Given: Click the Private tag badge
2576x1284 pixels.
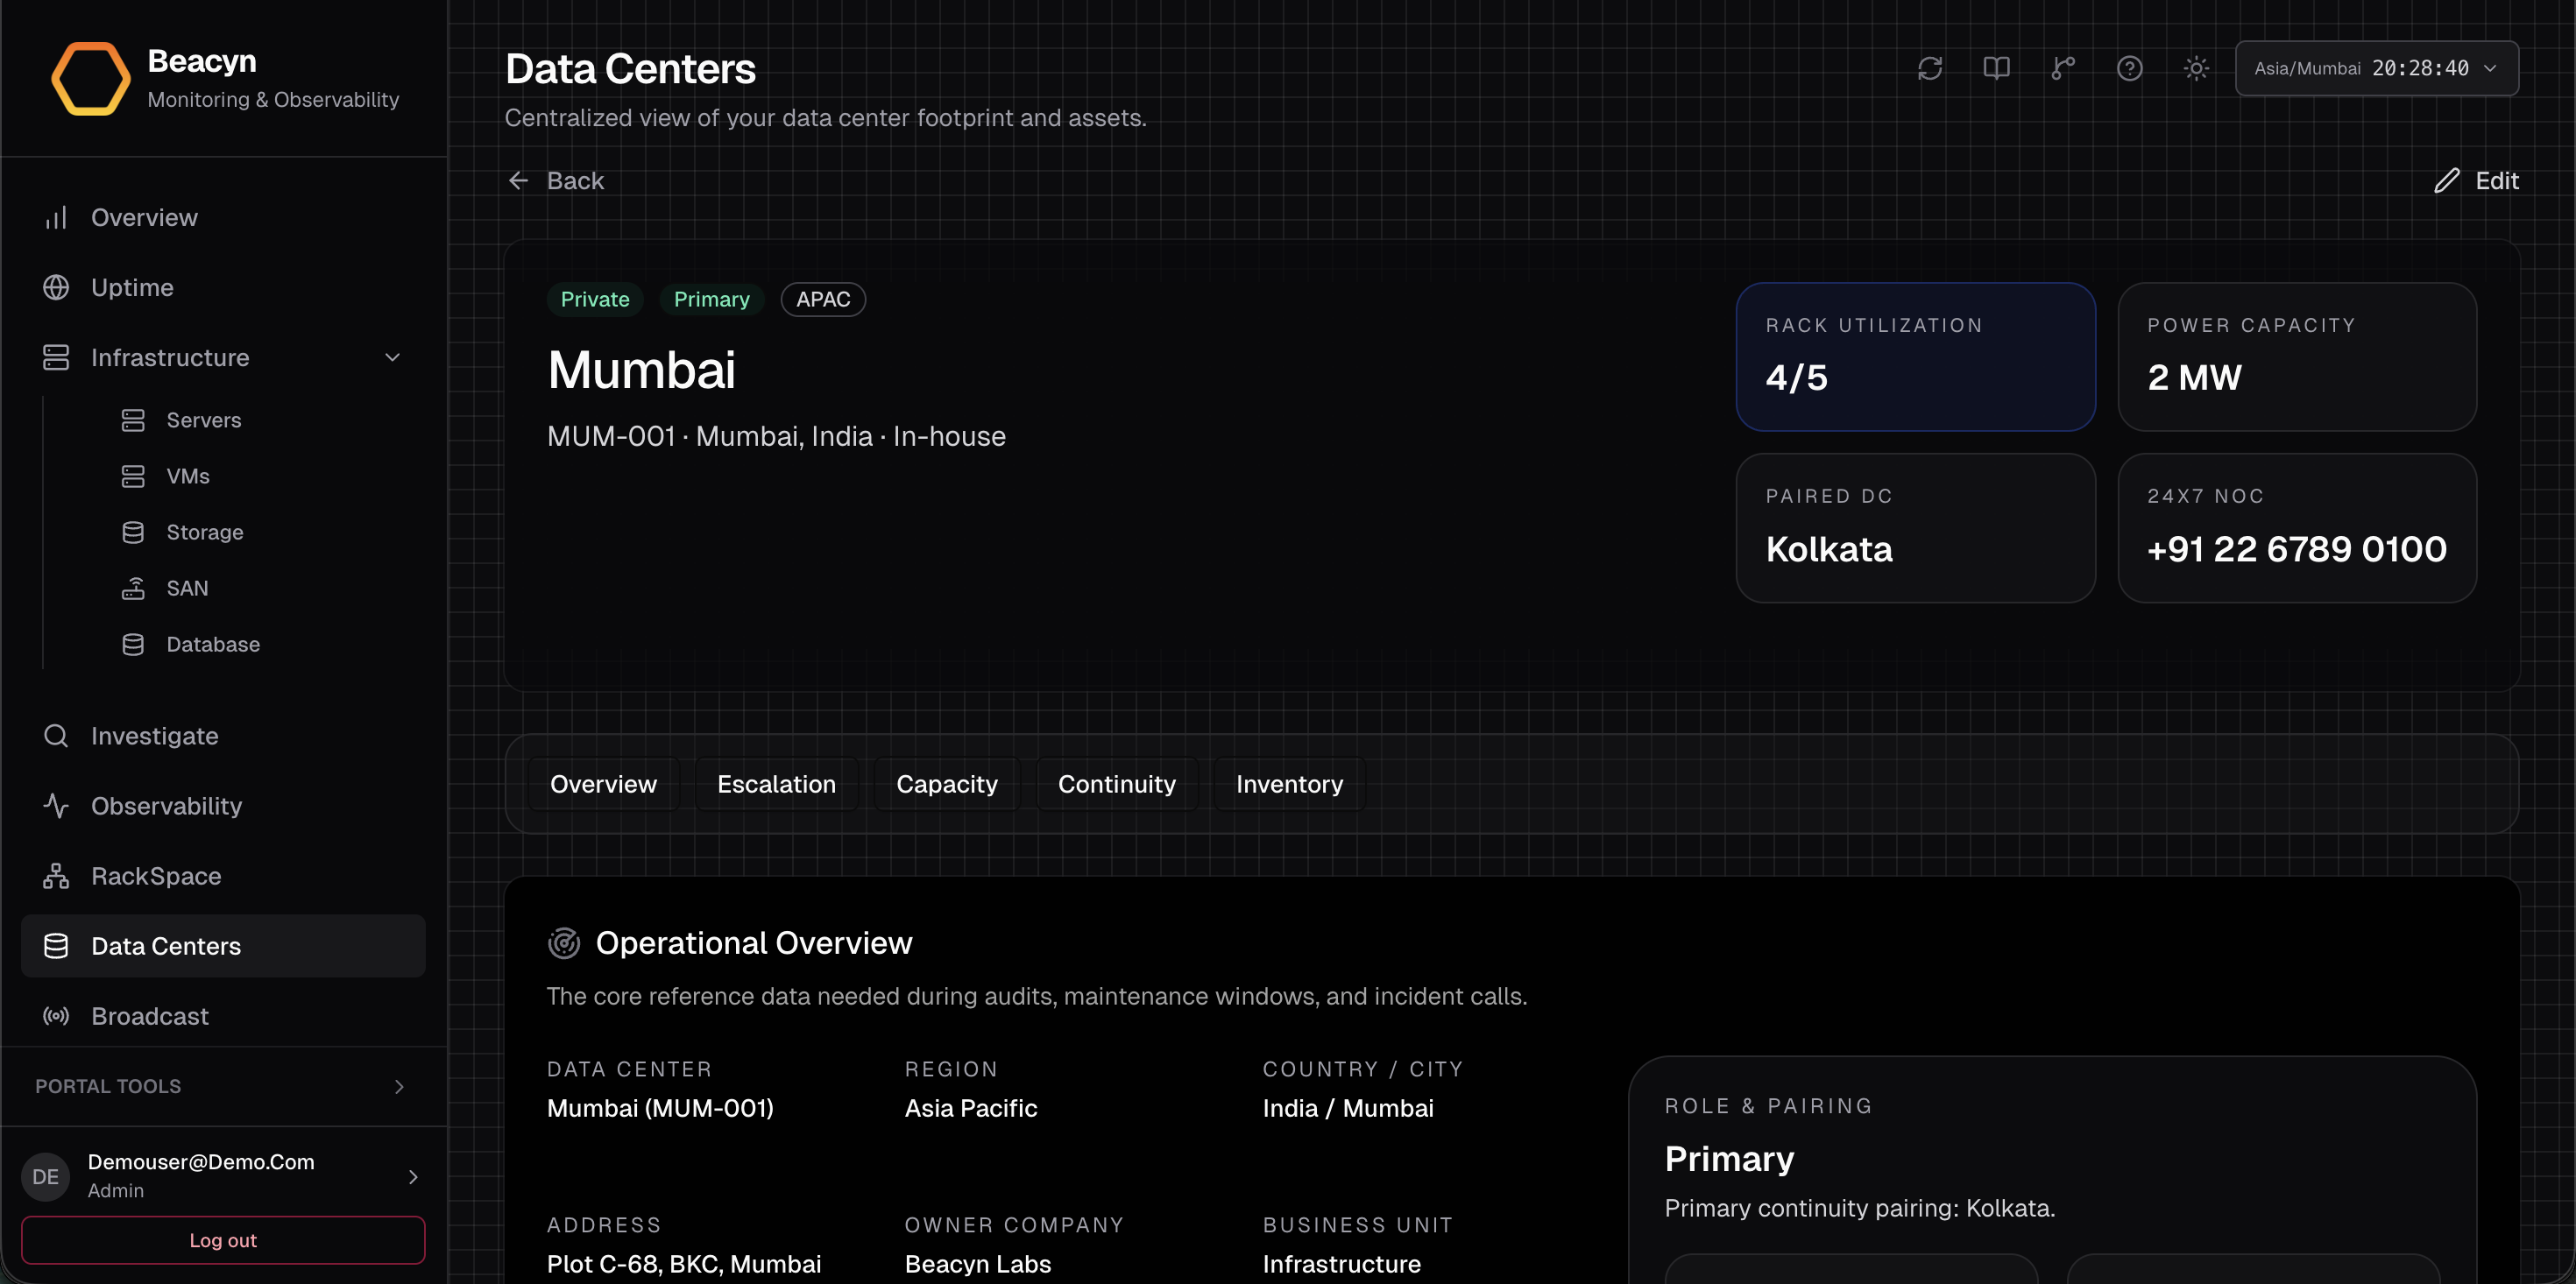Looking at the screenshot, I should 595,299.
